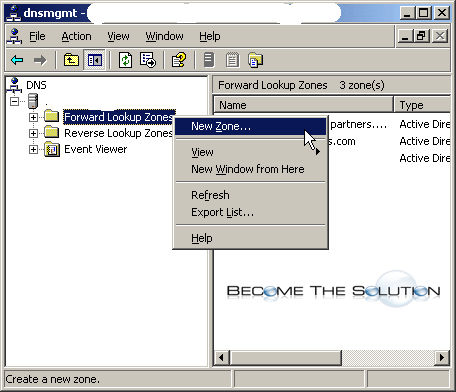Open the Window menu

[164, 36]
